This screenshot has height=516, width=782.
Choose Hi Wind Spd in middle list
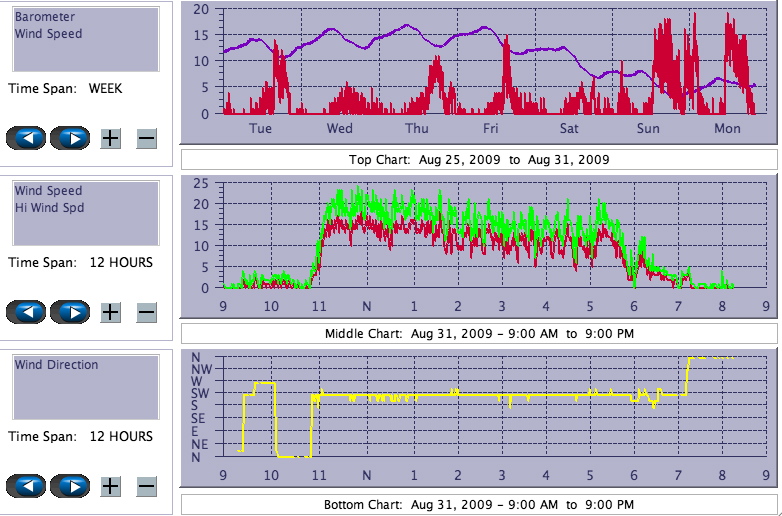click(49, 207)
